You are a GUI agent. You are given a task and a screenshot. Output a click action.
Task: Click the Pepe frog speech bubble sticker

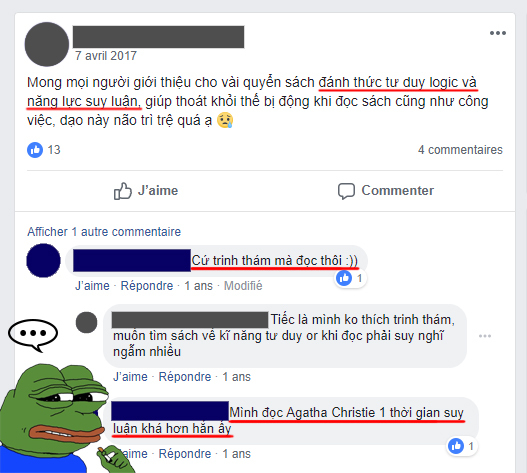pyautogui.click(x=33, y=335)
